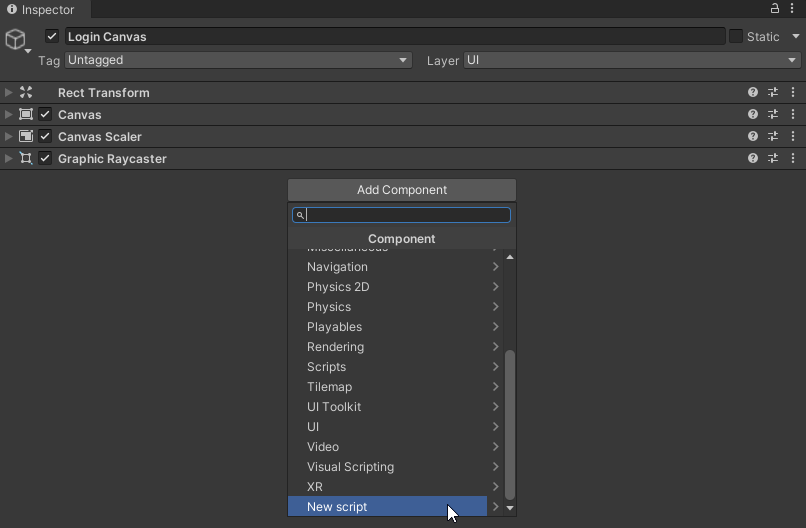Open Rect Transform preset selector icon
The image size is (806, 528).
pos(773,92)
